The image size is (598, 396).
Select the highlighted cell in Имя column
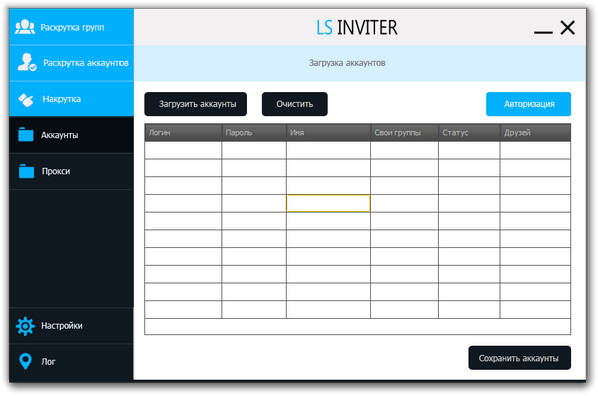(x=328, y=203)
